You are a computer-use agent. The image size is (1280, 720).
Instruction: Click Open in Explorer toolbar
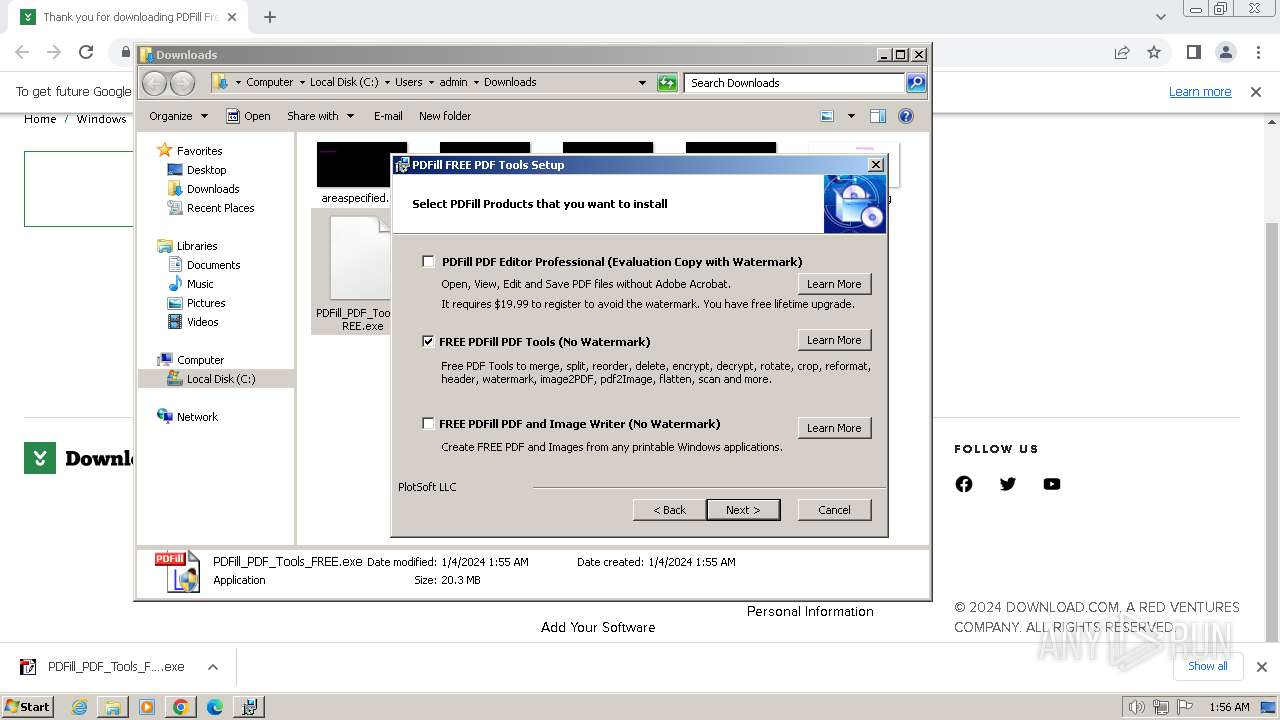point(248,116)
